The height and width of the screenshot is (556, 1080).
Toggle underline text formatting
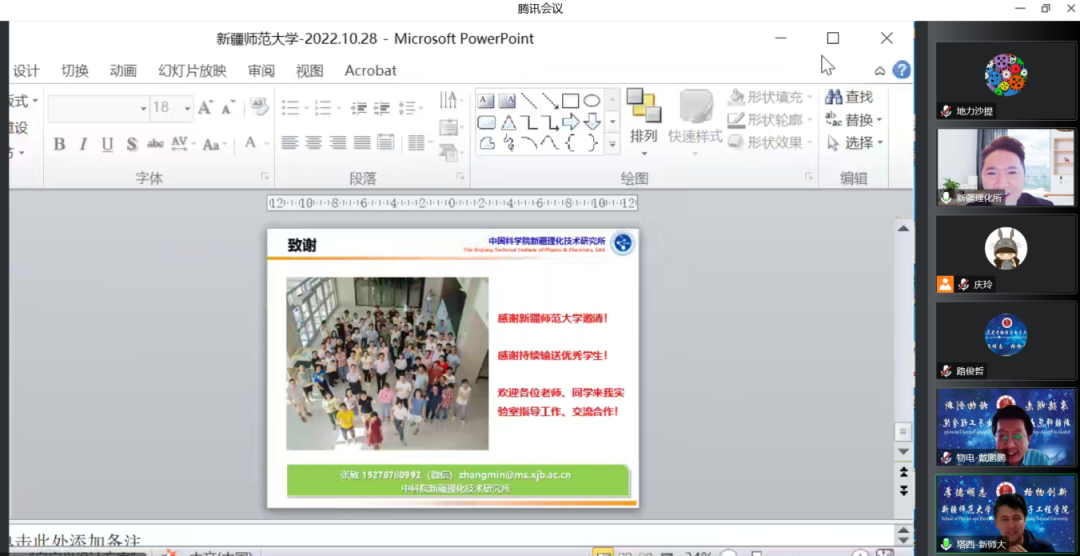107,144
